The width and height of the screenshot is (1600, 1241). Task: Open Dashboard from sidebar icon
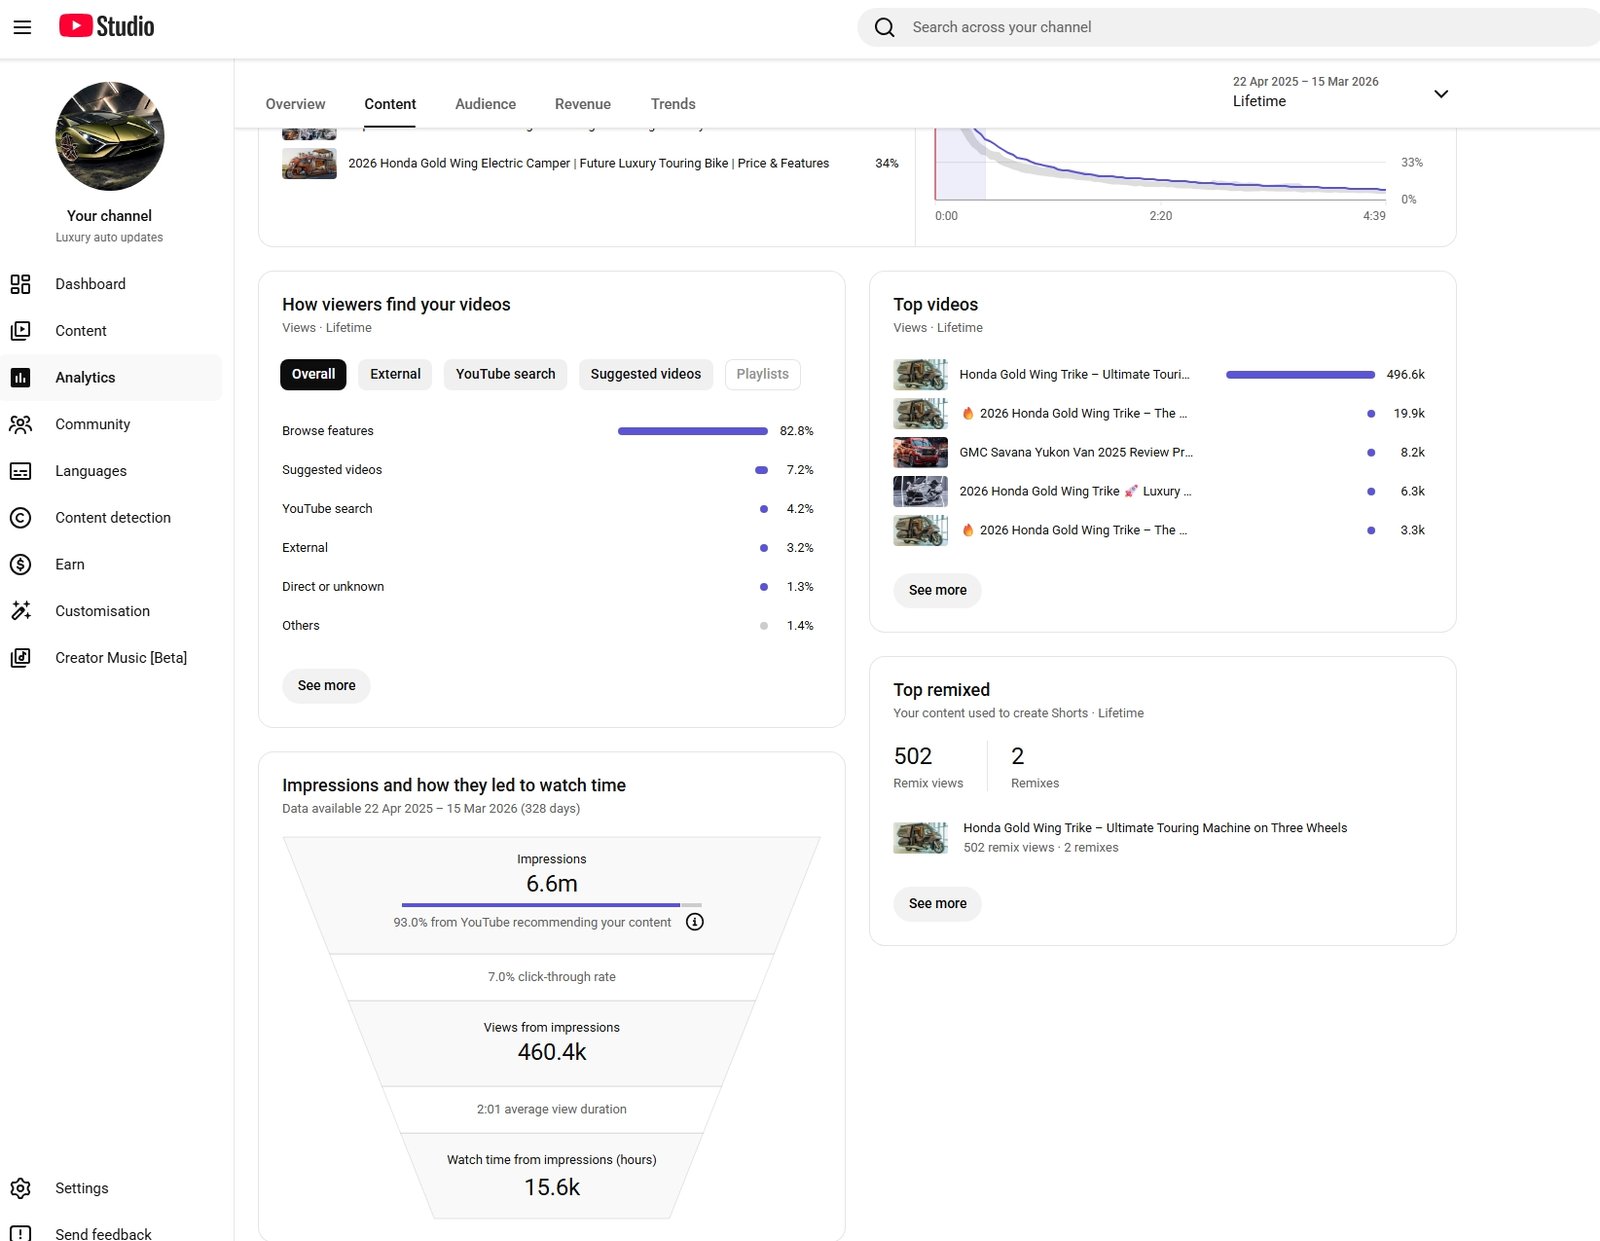point(20,284)
